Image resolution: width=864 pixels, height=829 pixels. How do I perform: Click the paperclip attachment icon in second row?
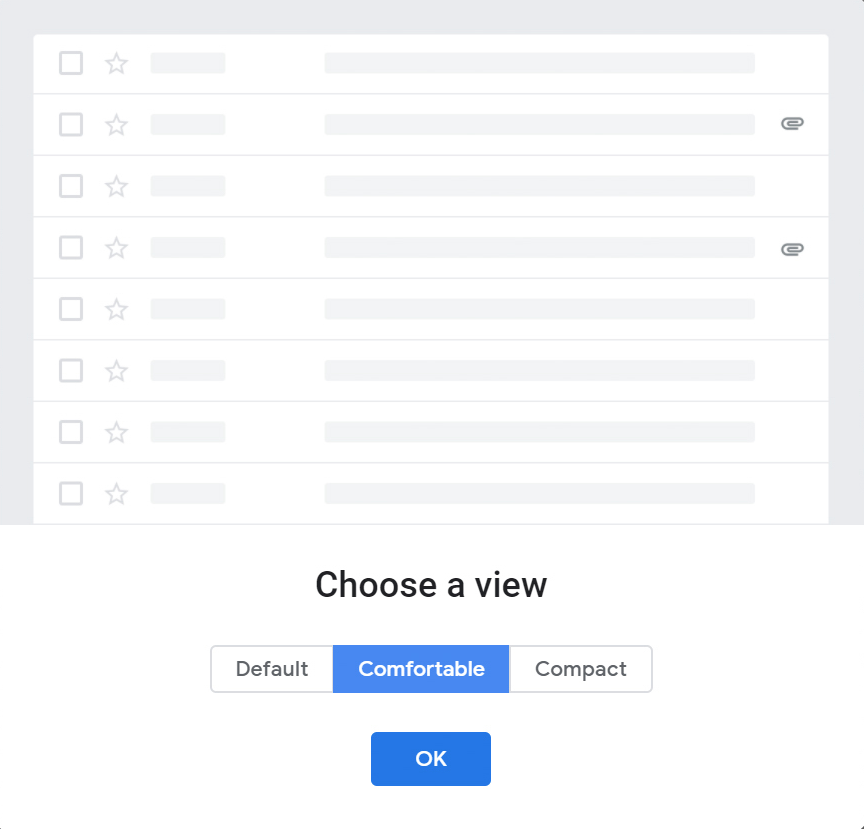[x=792, y=123]
